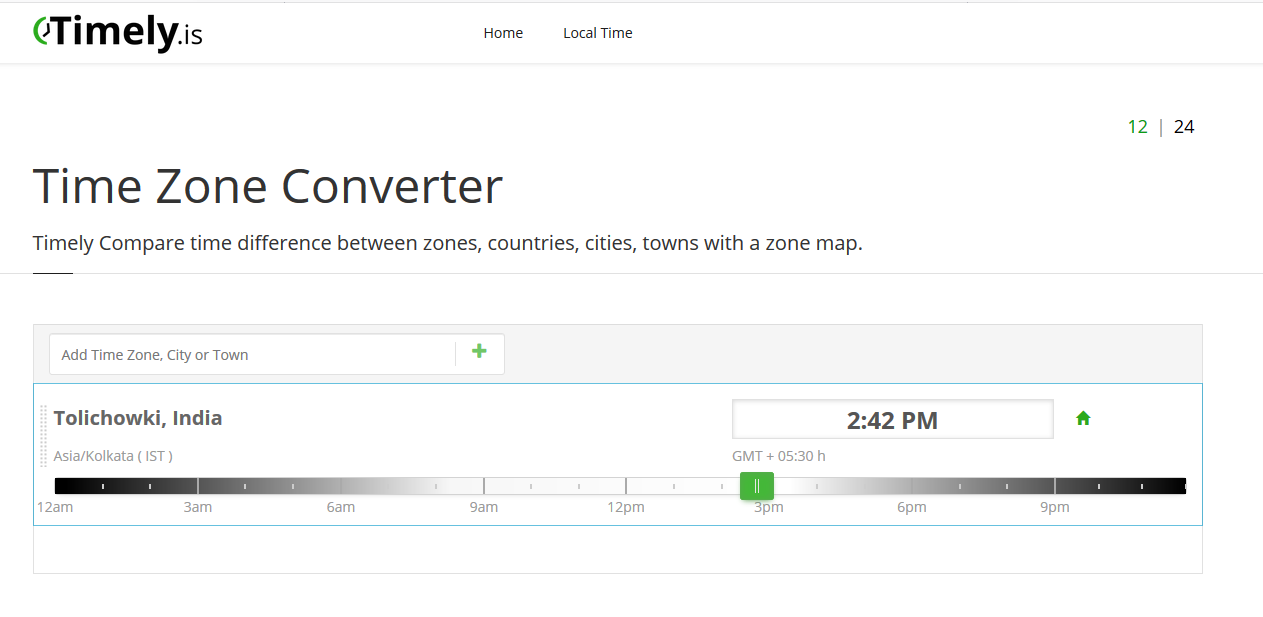The image size is (1263, 617).
Task: Set time by clicking the 6pm timeline mark
Action: point(911,485)
